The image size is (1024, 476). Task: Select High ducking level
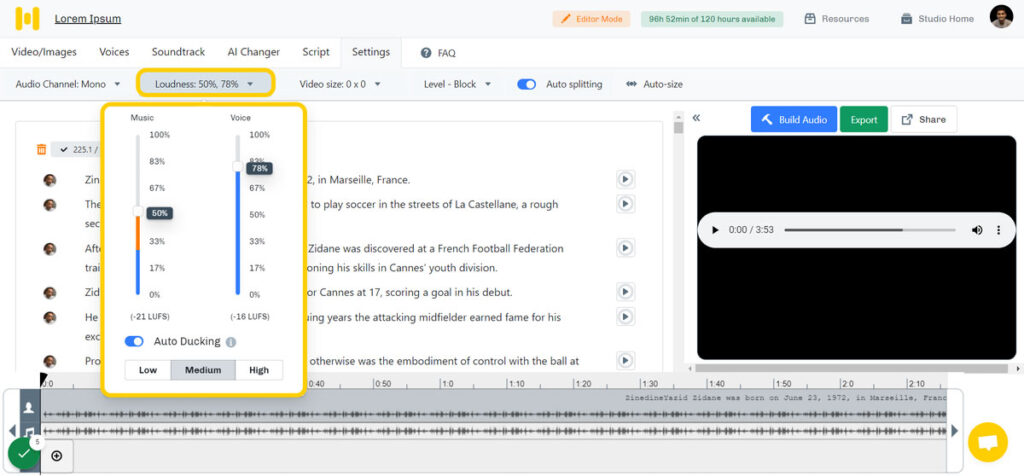point(259,370)
